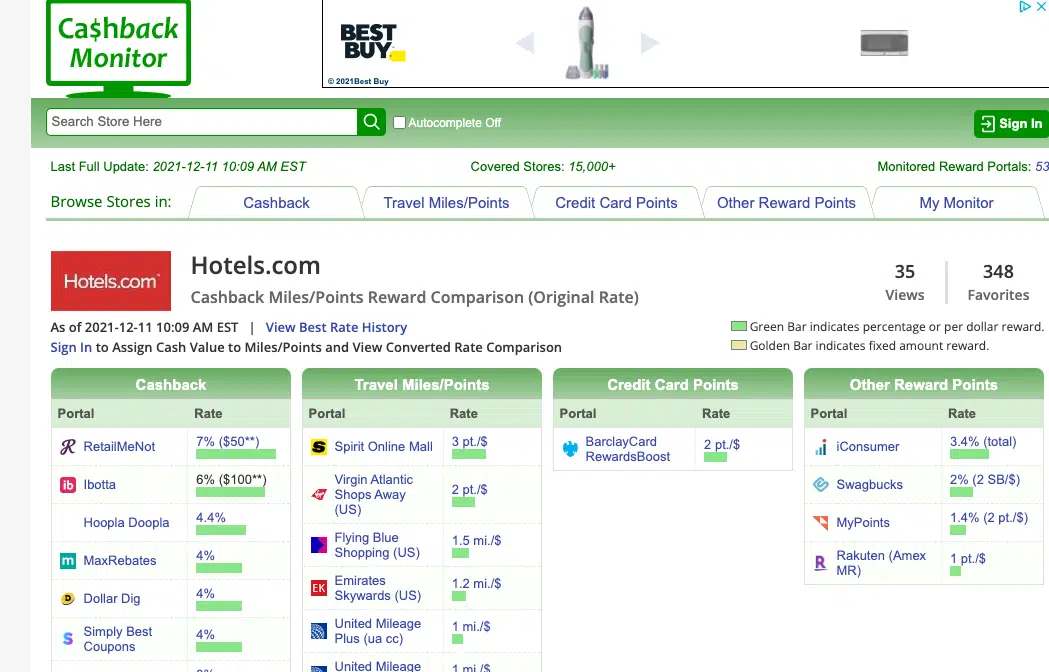Open the Spirit Online Mall link
Image resolution: width=1049 pixels, height=672 pixels.
[x=383, y=446]
